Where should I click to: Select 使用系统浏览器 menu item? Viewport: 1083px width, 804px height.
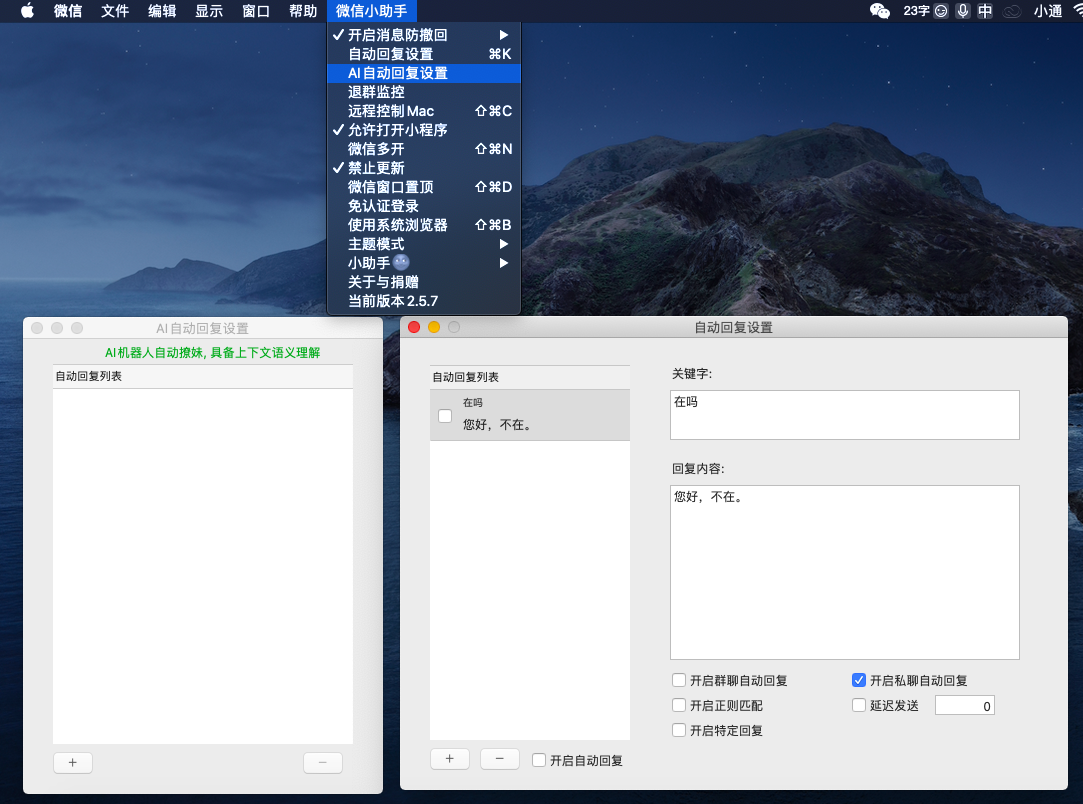423,225
